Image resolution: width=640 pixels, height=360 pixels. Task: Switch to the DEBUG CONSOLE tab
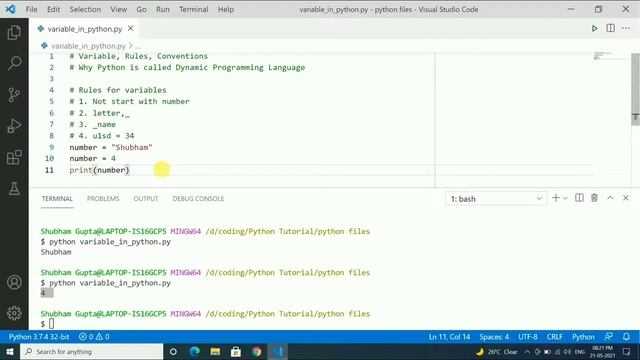point(198,199)
